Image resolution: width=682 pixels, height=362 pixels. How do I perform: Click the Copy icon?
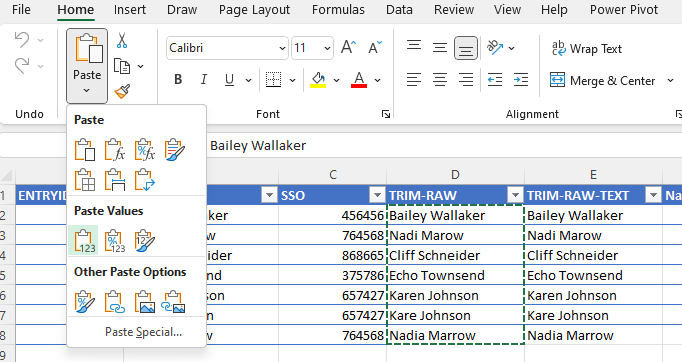(x=122, y=66)
